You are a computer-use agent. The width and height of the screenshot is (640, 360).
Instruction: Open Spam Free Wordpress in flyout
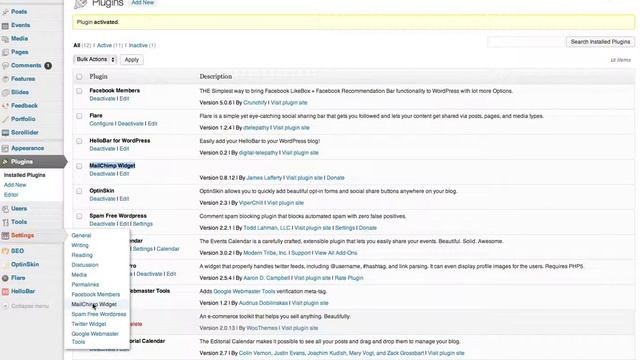point(99,314)
